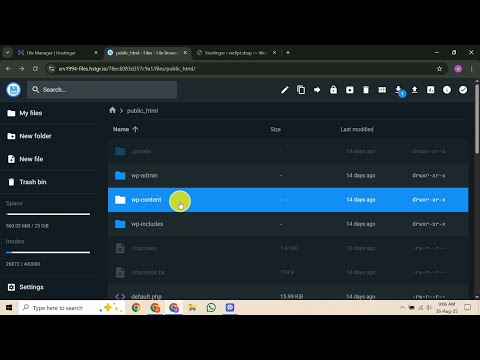Open WhatsApp from the taskbar
The image size is (480, 360).
coord(211,307)
